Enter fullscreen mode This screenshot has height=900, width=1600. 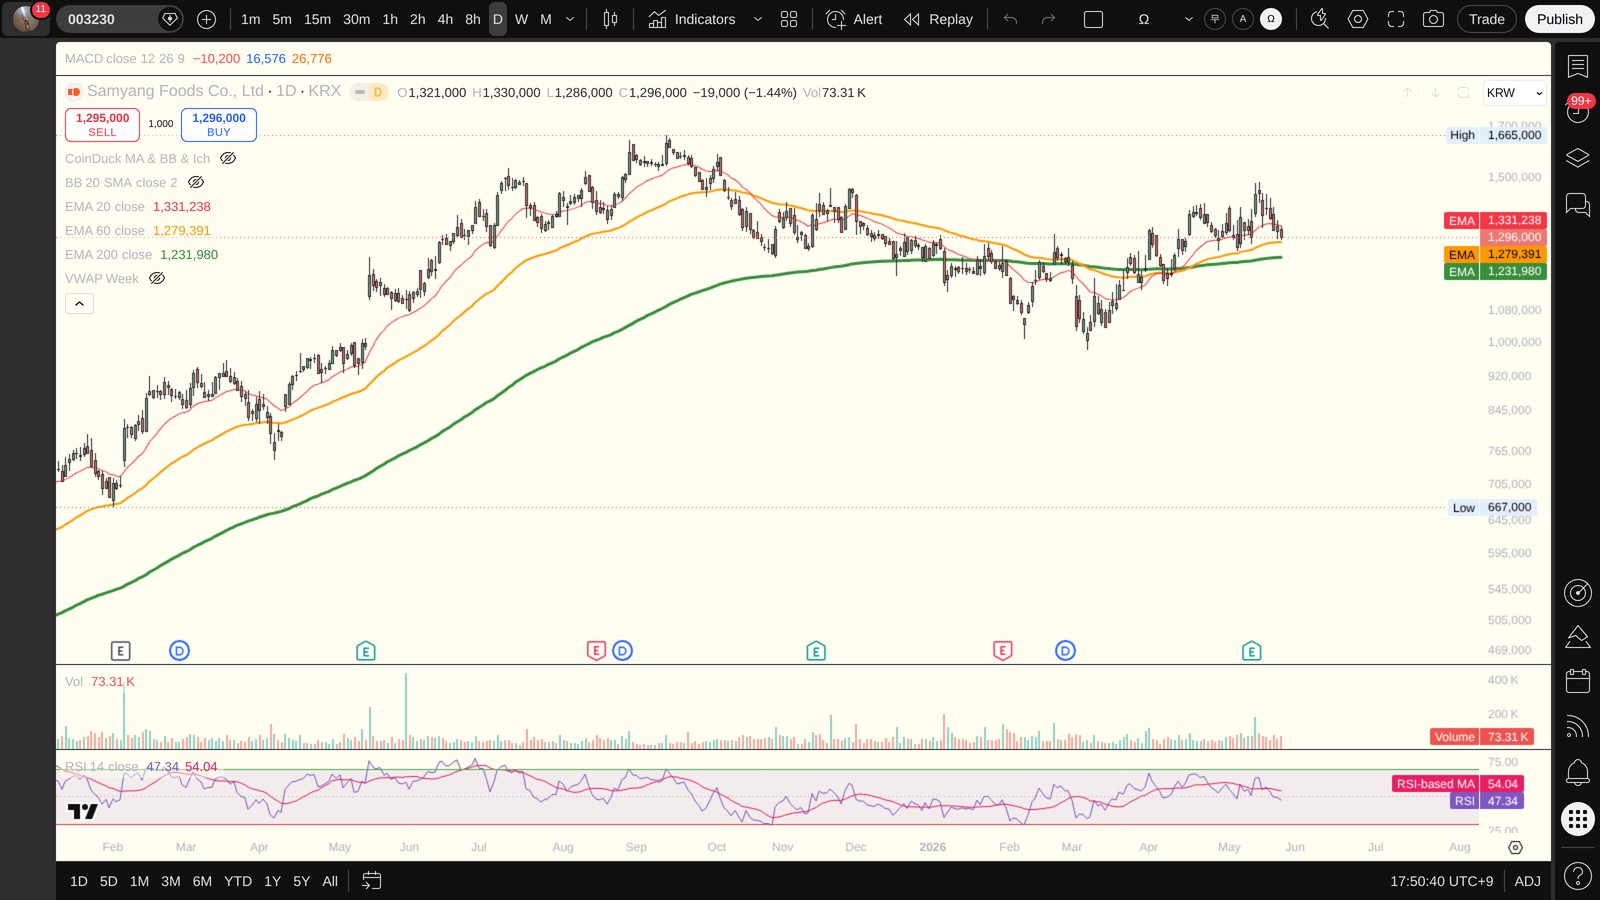[x=1396, y=19]
